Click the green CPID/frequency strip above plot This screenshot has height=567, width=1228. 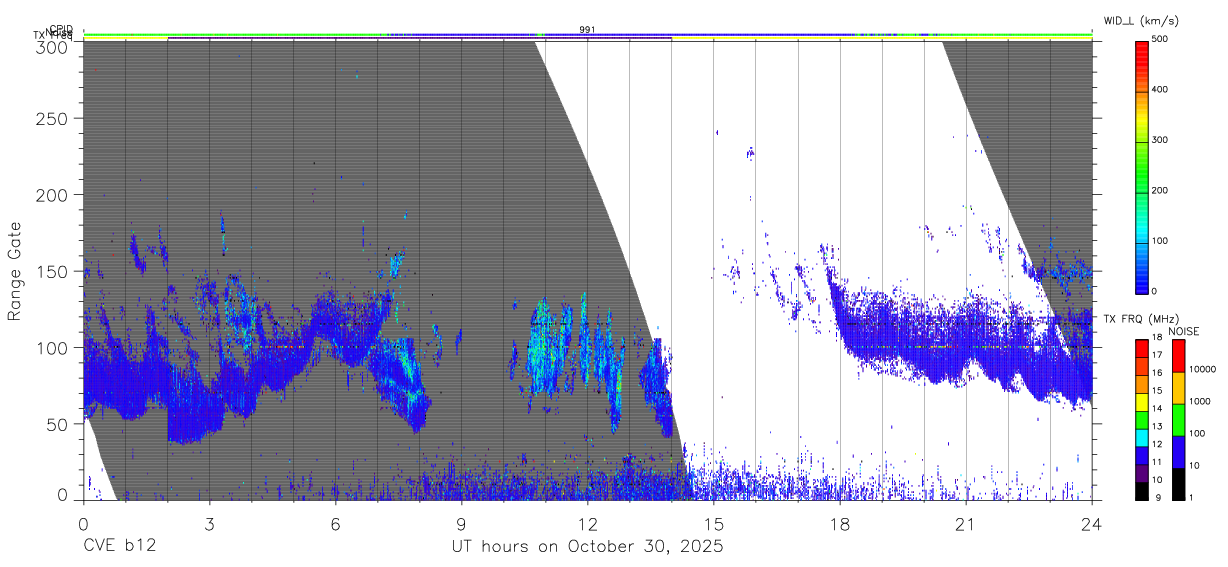coord(587,36)
